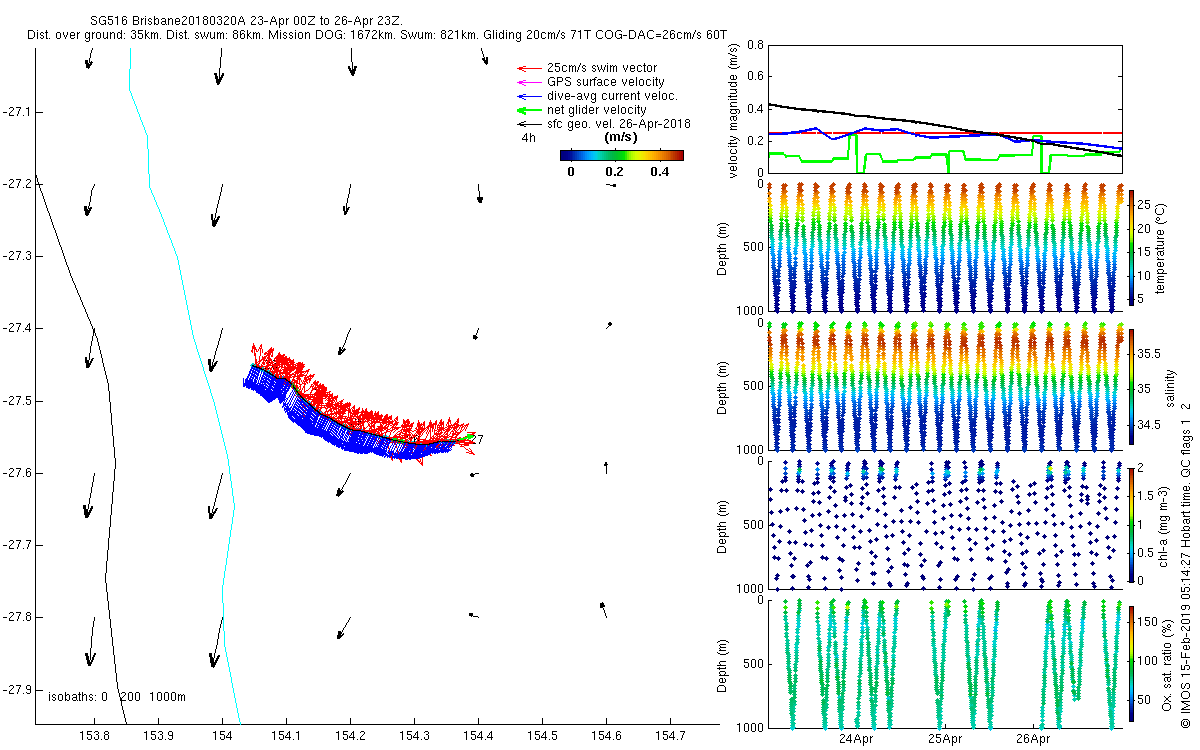
Task: Click the 24Apr date tick label
Action: (857, 740)
